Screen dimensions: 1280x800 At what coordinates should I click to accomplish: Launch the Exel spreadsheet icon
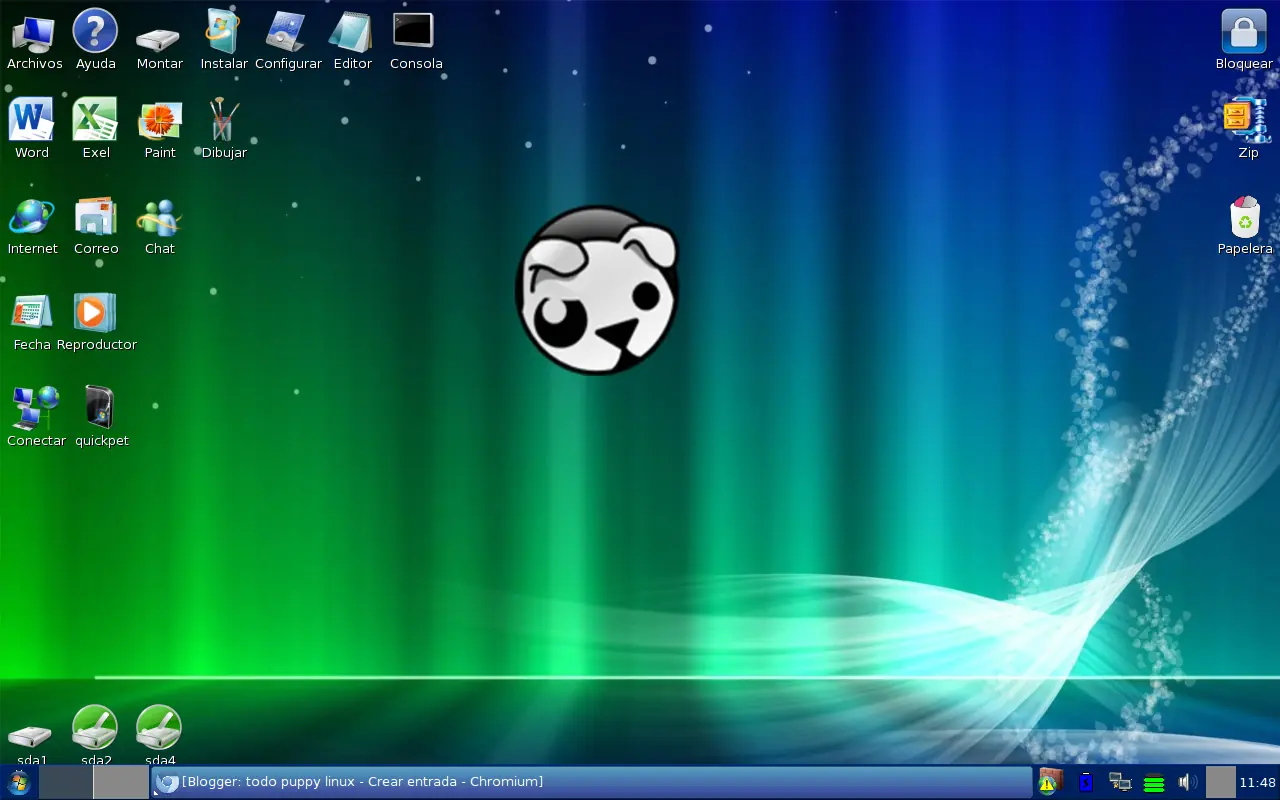pyautogui.click(x=96, y=120)
